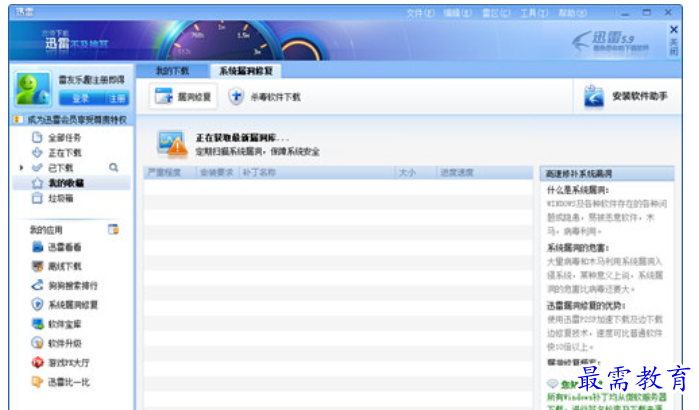Viewport: 699px width, 410px height.
Task: Click the 高速修补系统漏洞 panel header
Action: 607,174
